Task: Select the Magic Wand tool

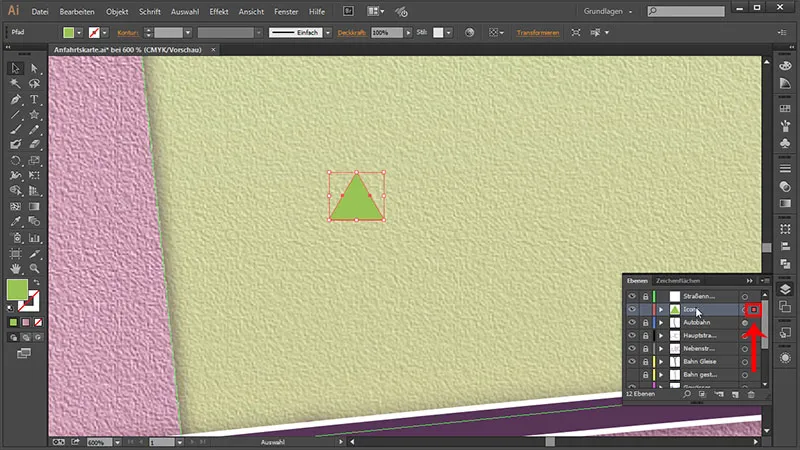Action: tap(15, 83)
